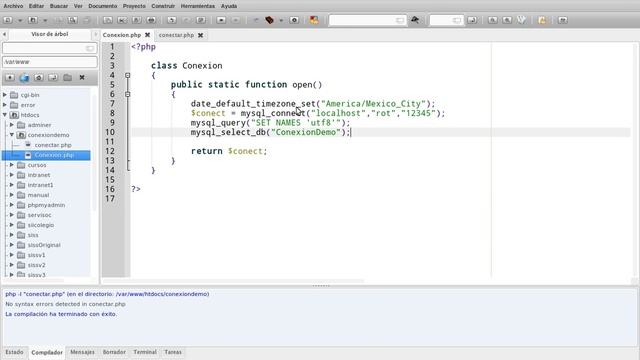The image size is (640, 360).
Task: Click the Open file toolbar icon
Action: click(x=33, y=20)
